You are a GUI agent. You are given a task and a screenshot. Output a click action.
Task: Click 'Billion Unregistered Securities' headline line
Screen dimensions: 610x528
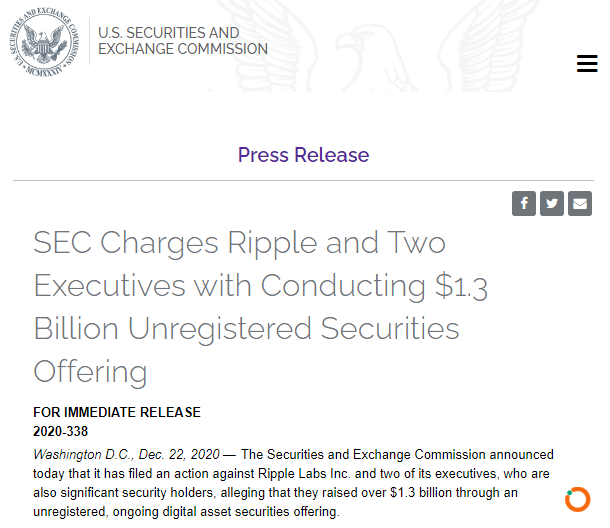click(247, 329)
